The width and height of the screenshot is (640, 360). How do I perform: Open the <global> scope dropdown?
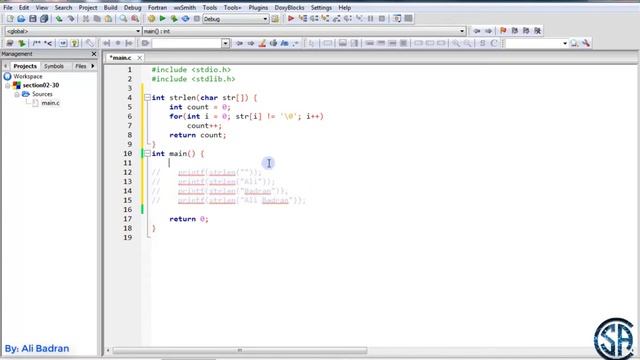(138, 31)
